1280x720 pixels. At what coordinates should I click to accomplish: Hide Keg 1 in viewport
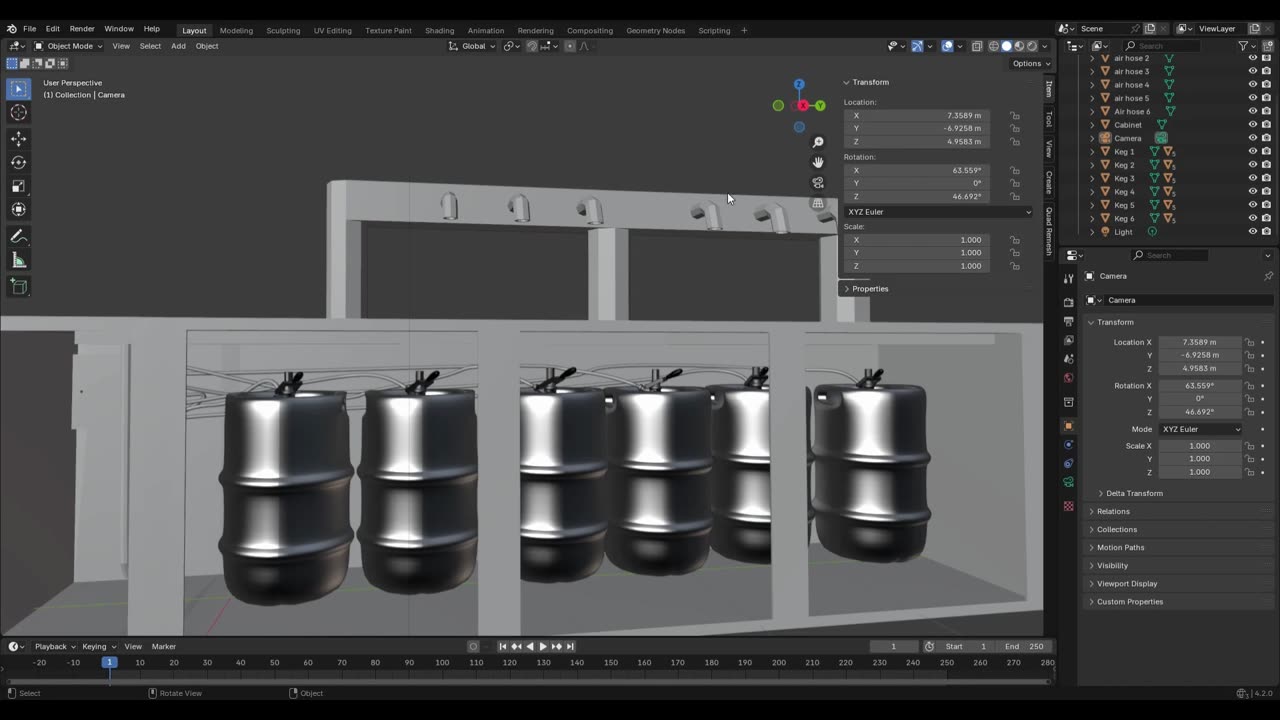1252,151
